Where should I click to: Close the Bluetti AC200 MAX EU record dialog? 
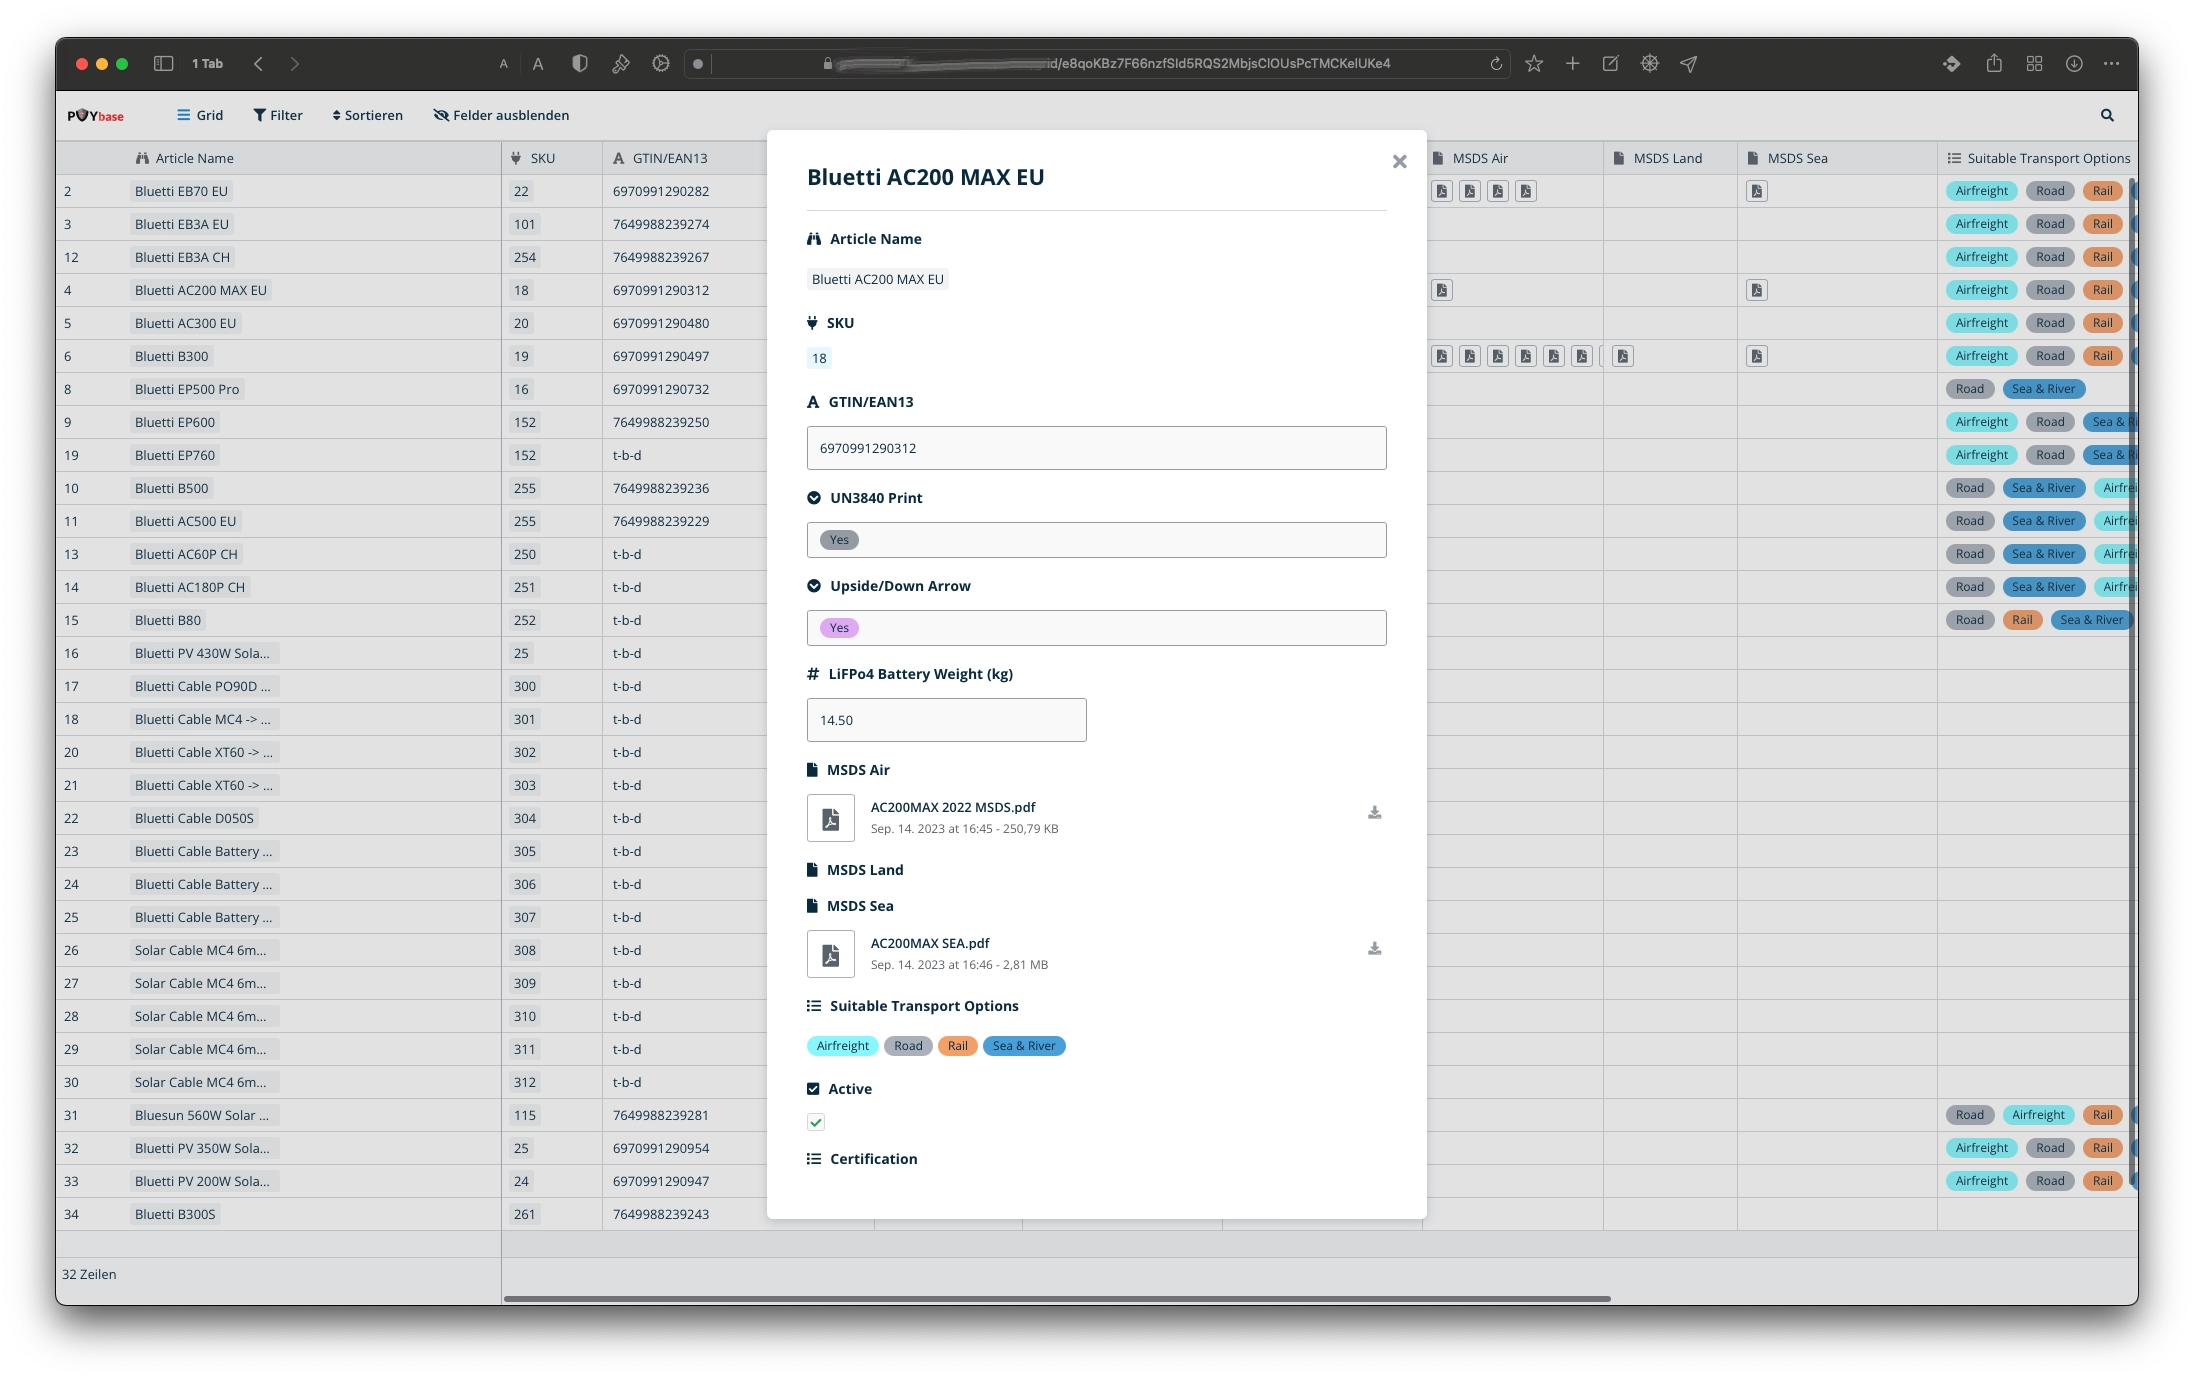coord(1399,162)
